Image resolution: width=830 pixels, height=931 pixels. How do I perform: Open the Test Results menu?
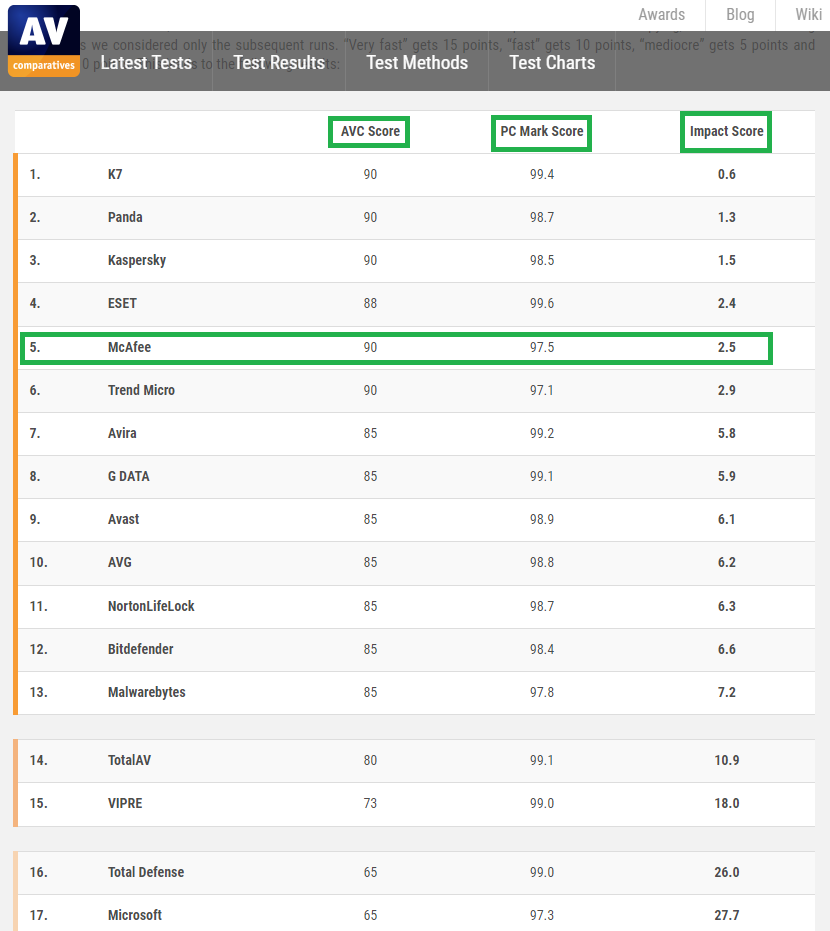click(279, 62)
